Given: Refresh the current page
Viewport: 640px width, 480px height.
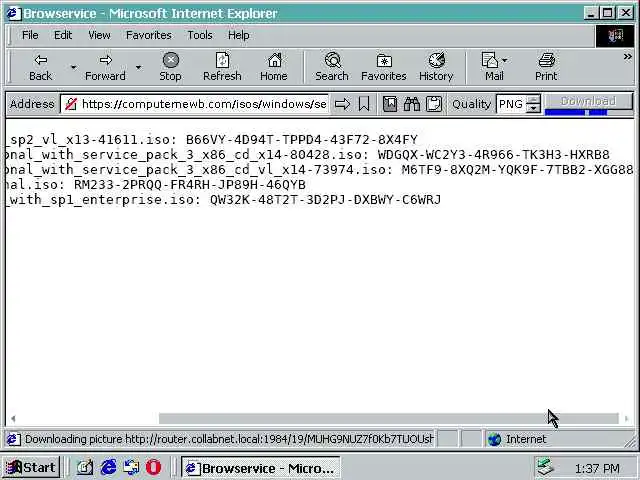Looking at the screenshot, I should 222,67.
